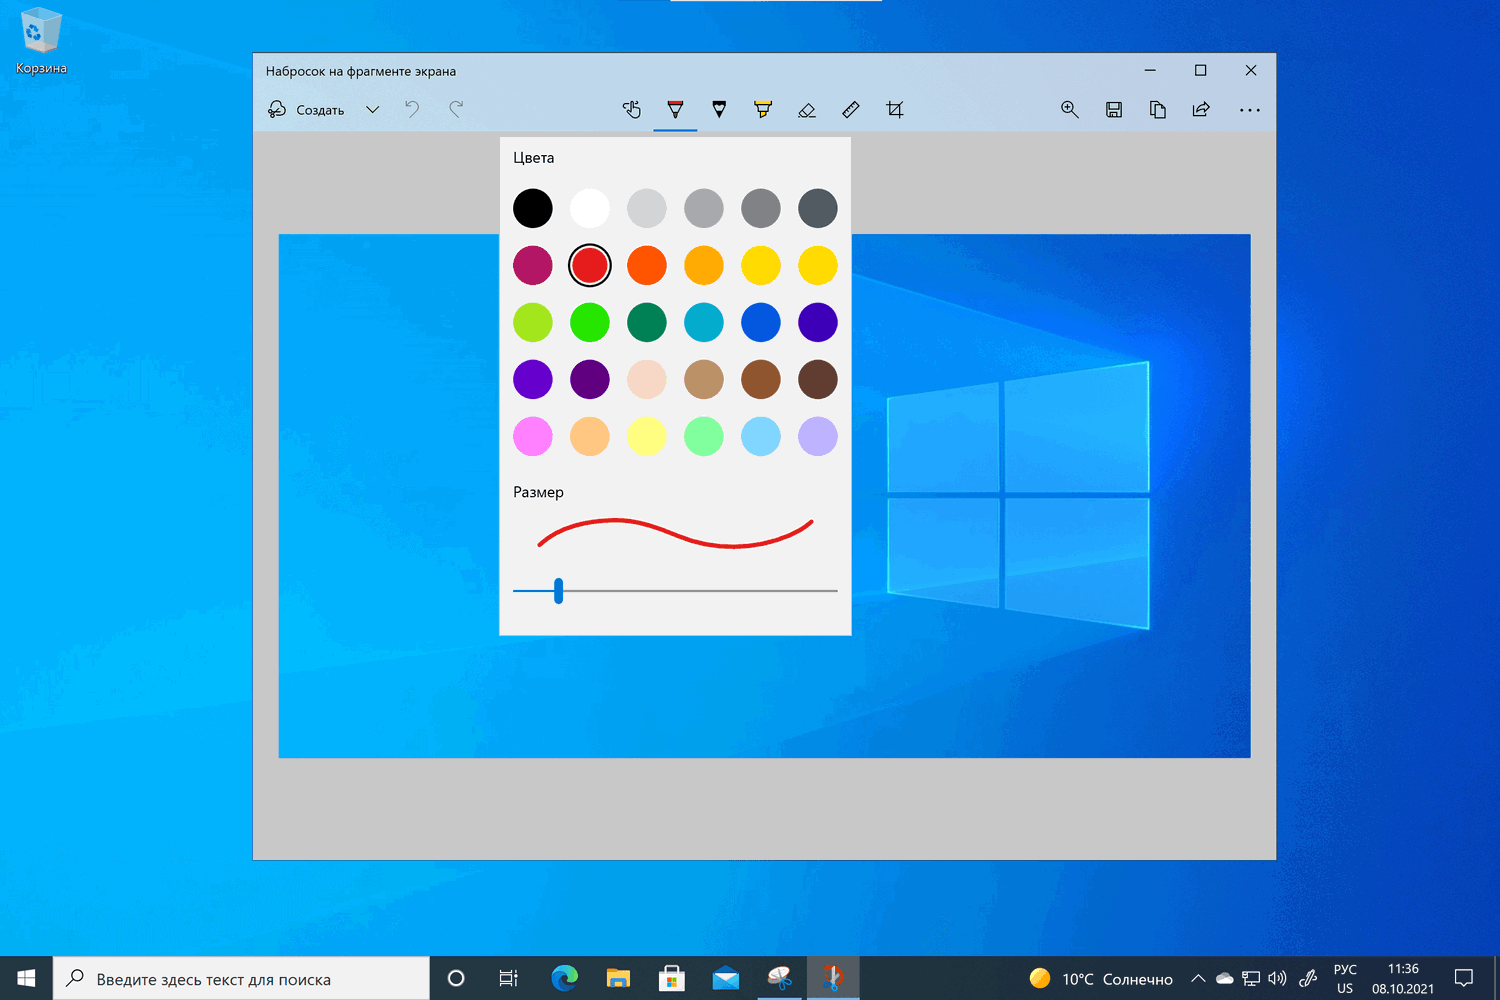Select the currently highlighted red swatch
The image size is (1500, 1000).
590,265
